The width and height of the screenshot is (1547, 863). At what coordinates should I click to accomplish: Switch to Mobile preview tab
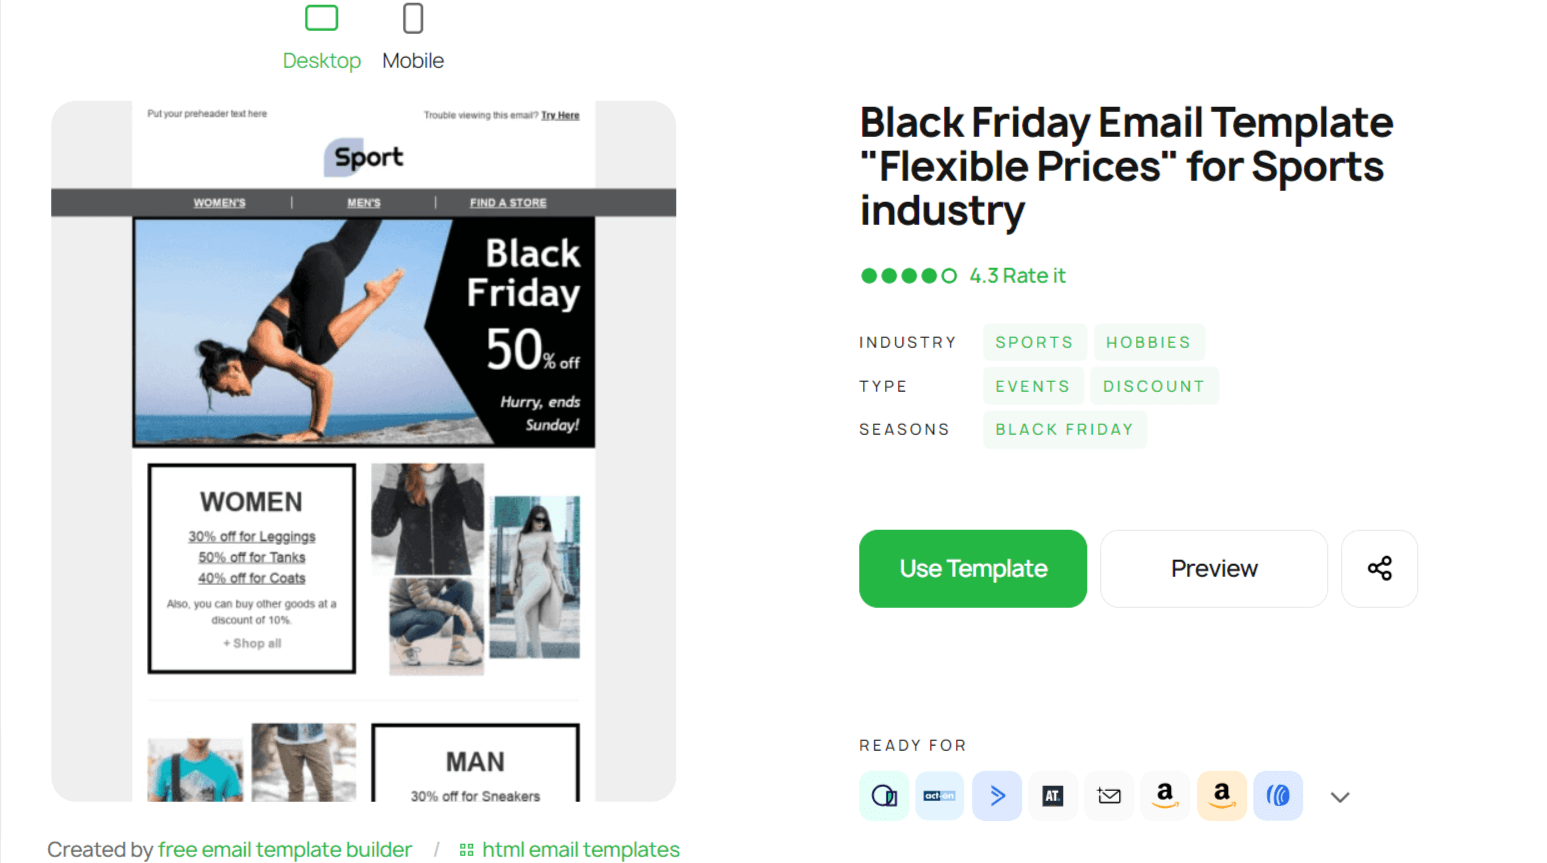click(413, 38)
